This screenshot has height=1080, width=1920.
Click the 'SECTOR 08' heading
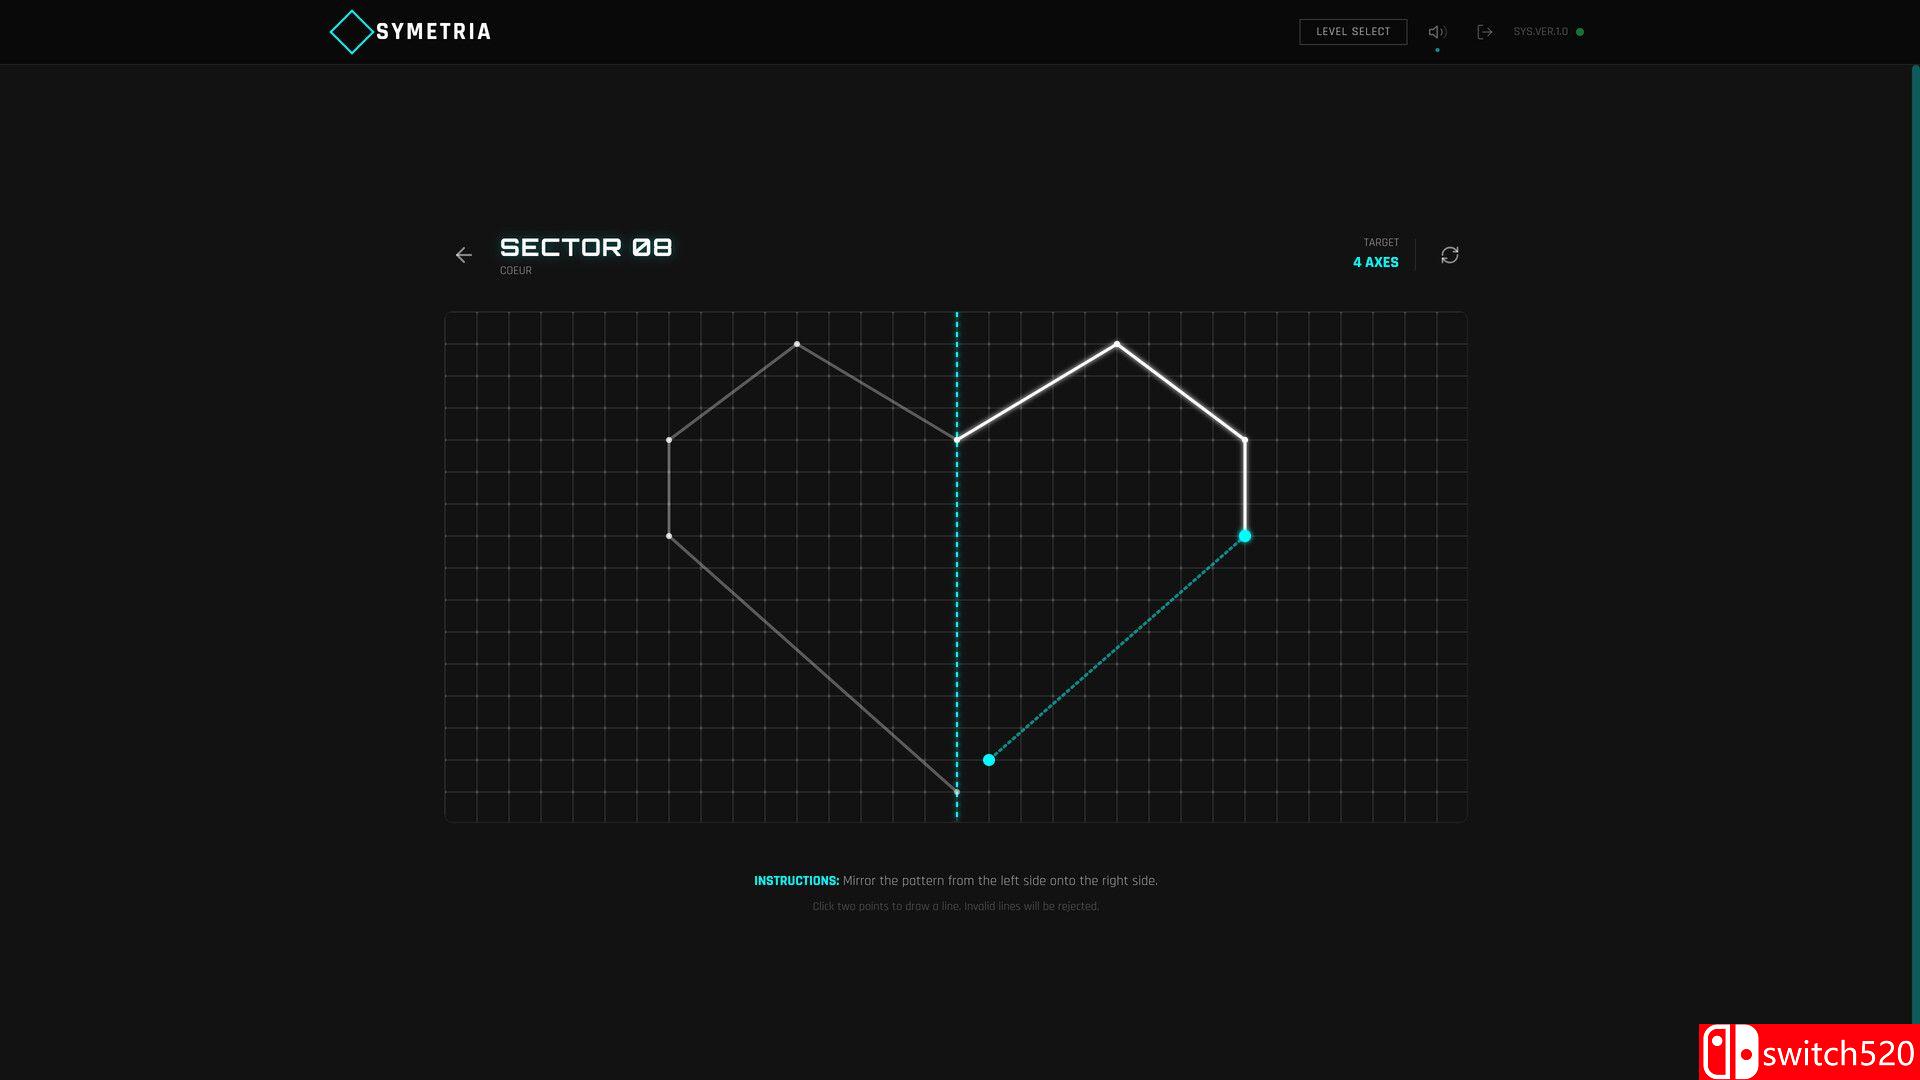586,247
